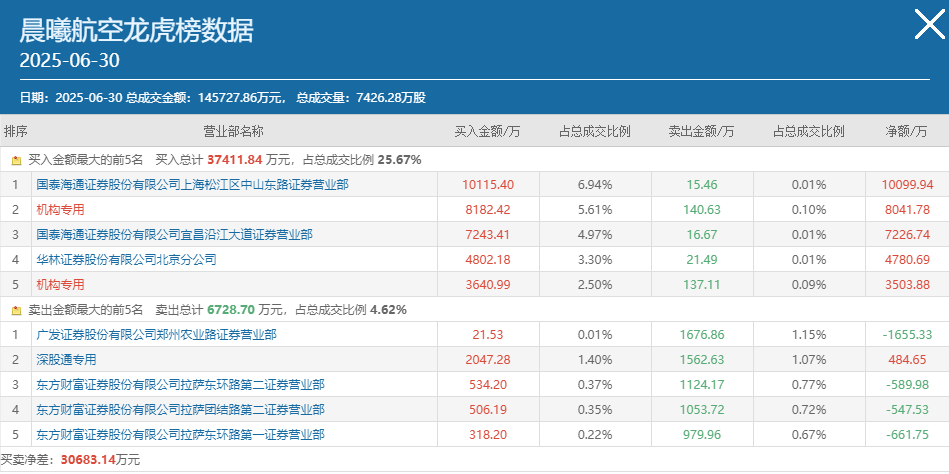The image size is (949, 474).
Task: Select sell amount cell 15.46
Action: coord(702,185)
